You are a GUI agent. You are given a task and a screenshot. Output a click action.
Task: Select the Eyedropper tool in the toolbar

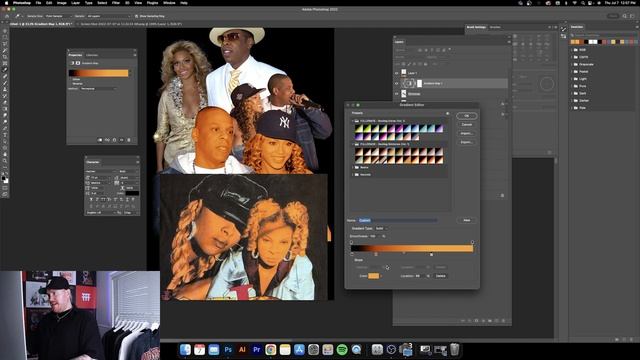point(5,70)
